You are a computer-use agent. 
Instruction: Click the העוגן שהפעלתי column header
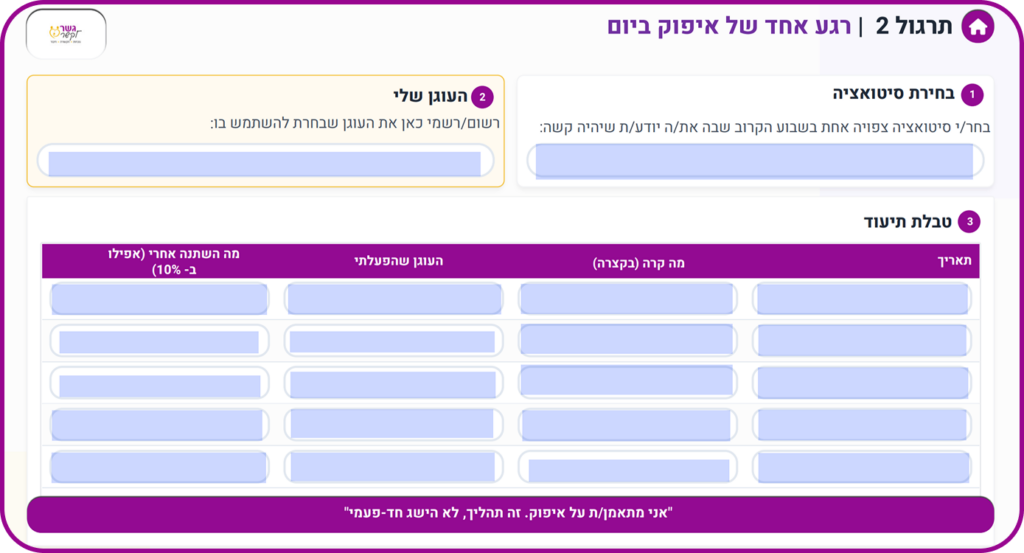398,261
